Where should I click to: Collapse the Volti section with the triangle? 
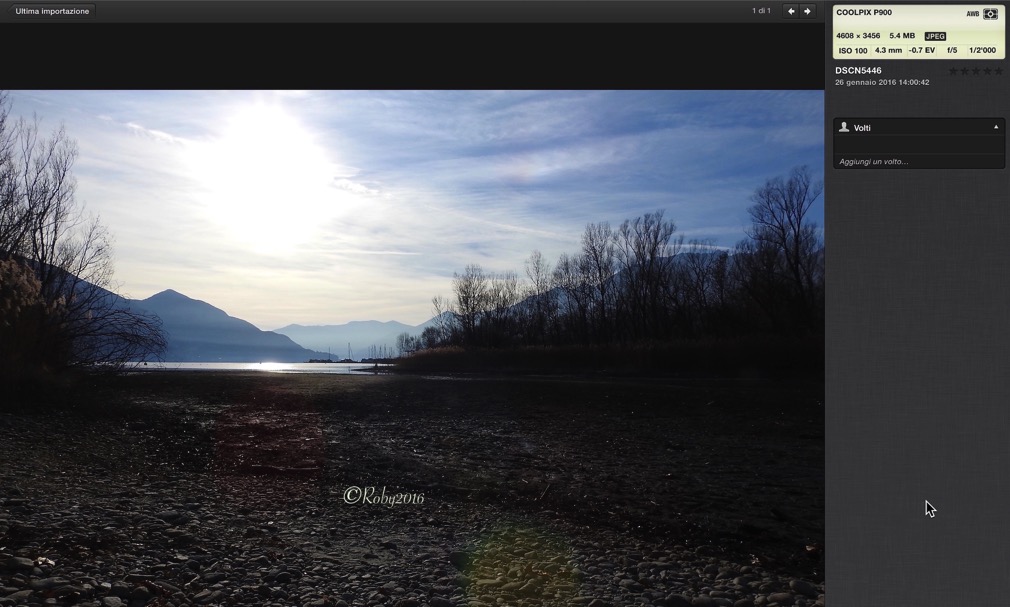pyautogui.click(x=995, y=127)
